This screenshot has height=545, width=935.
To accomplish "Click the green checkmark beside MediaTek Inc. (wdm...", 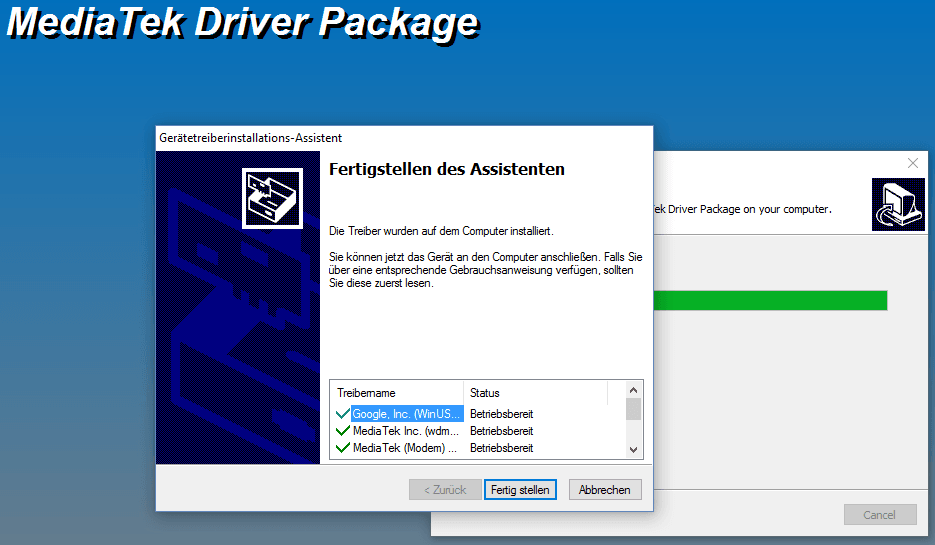I will pyautogui.click(x=343, y=431).
